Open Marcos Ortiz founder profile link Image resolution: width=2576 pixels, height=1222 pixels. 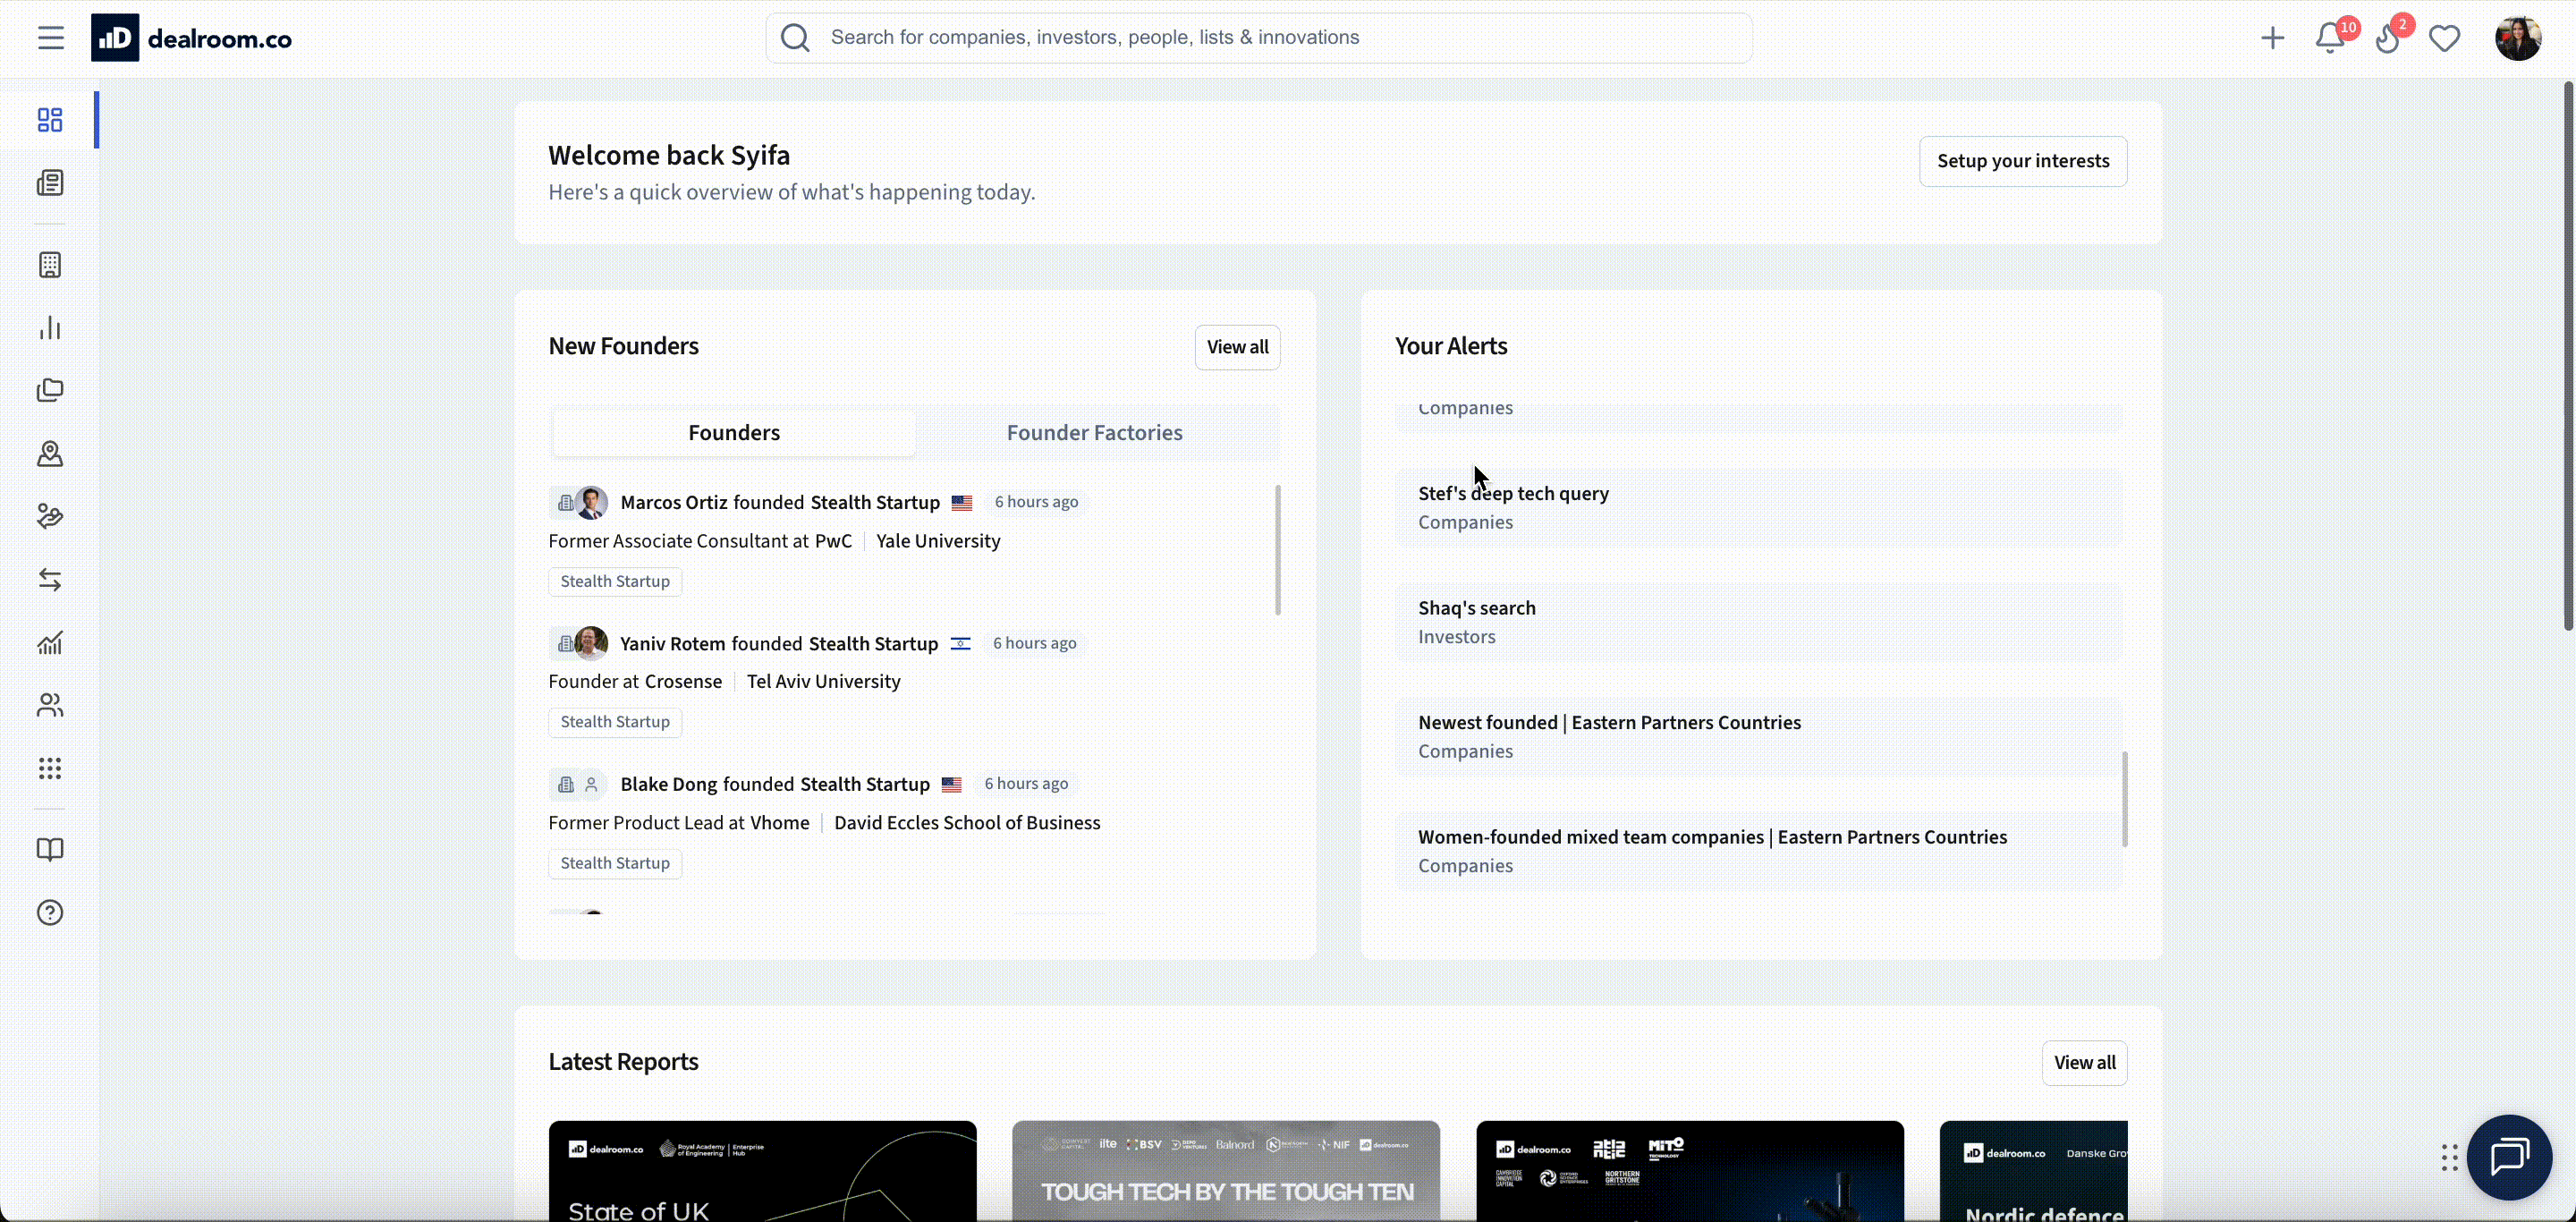pos(673,502)
